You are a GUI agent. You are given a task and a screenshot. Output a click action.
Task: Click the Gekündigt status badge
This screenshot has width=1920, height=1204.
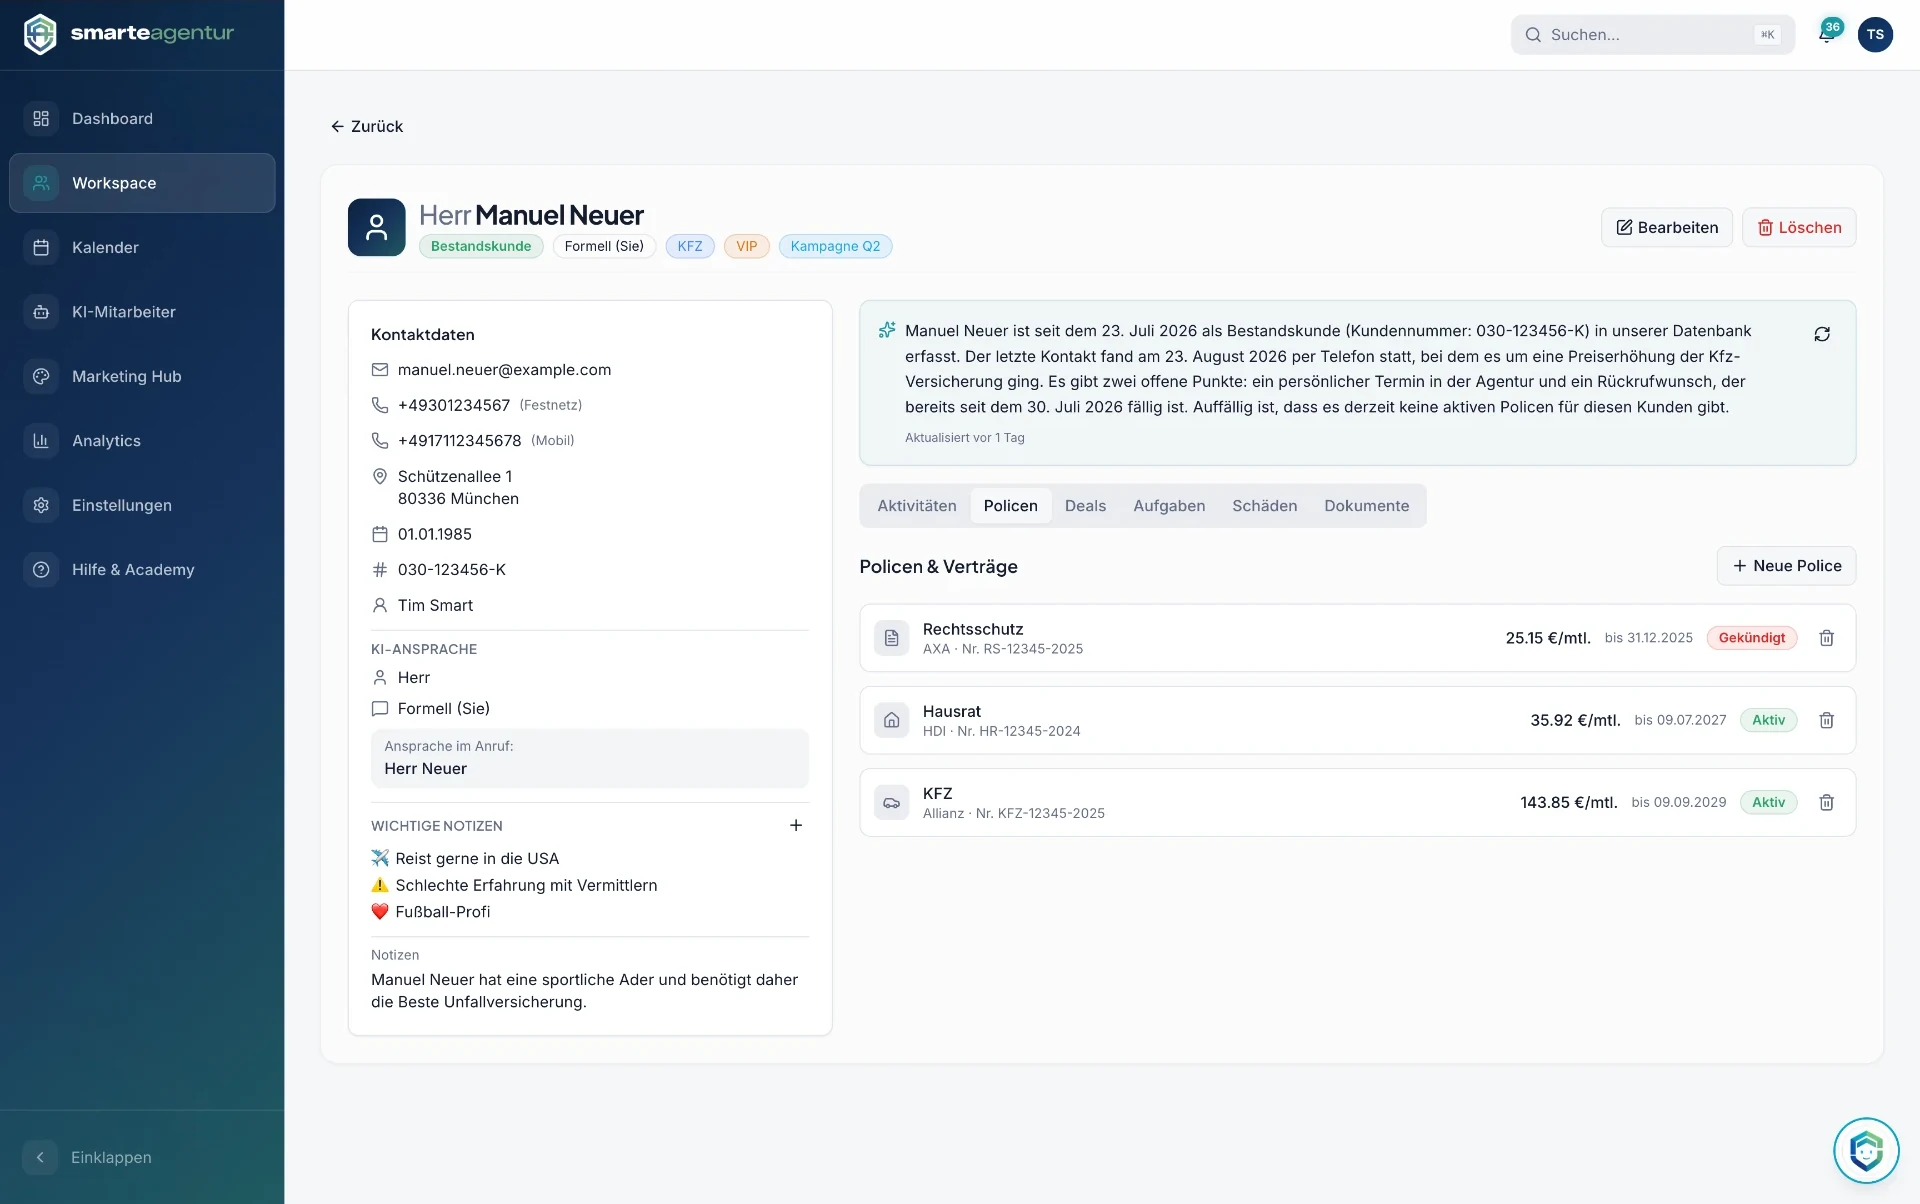1752,638
